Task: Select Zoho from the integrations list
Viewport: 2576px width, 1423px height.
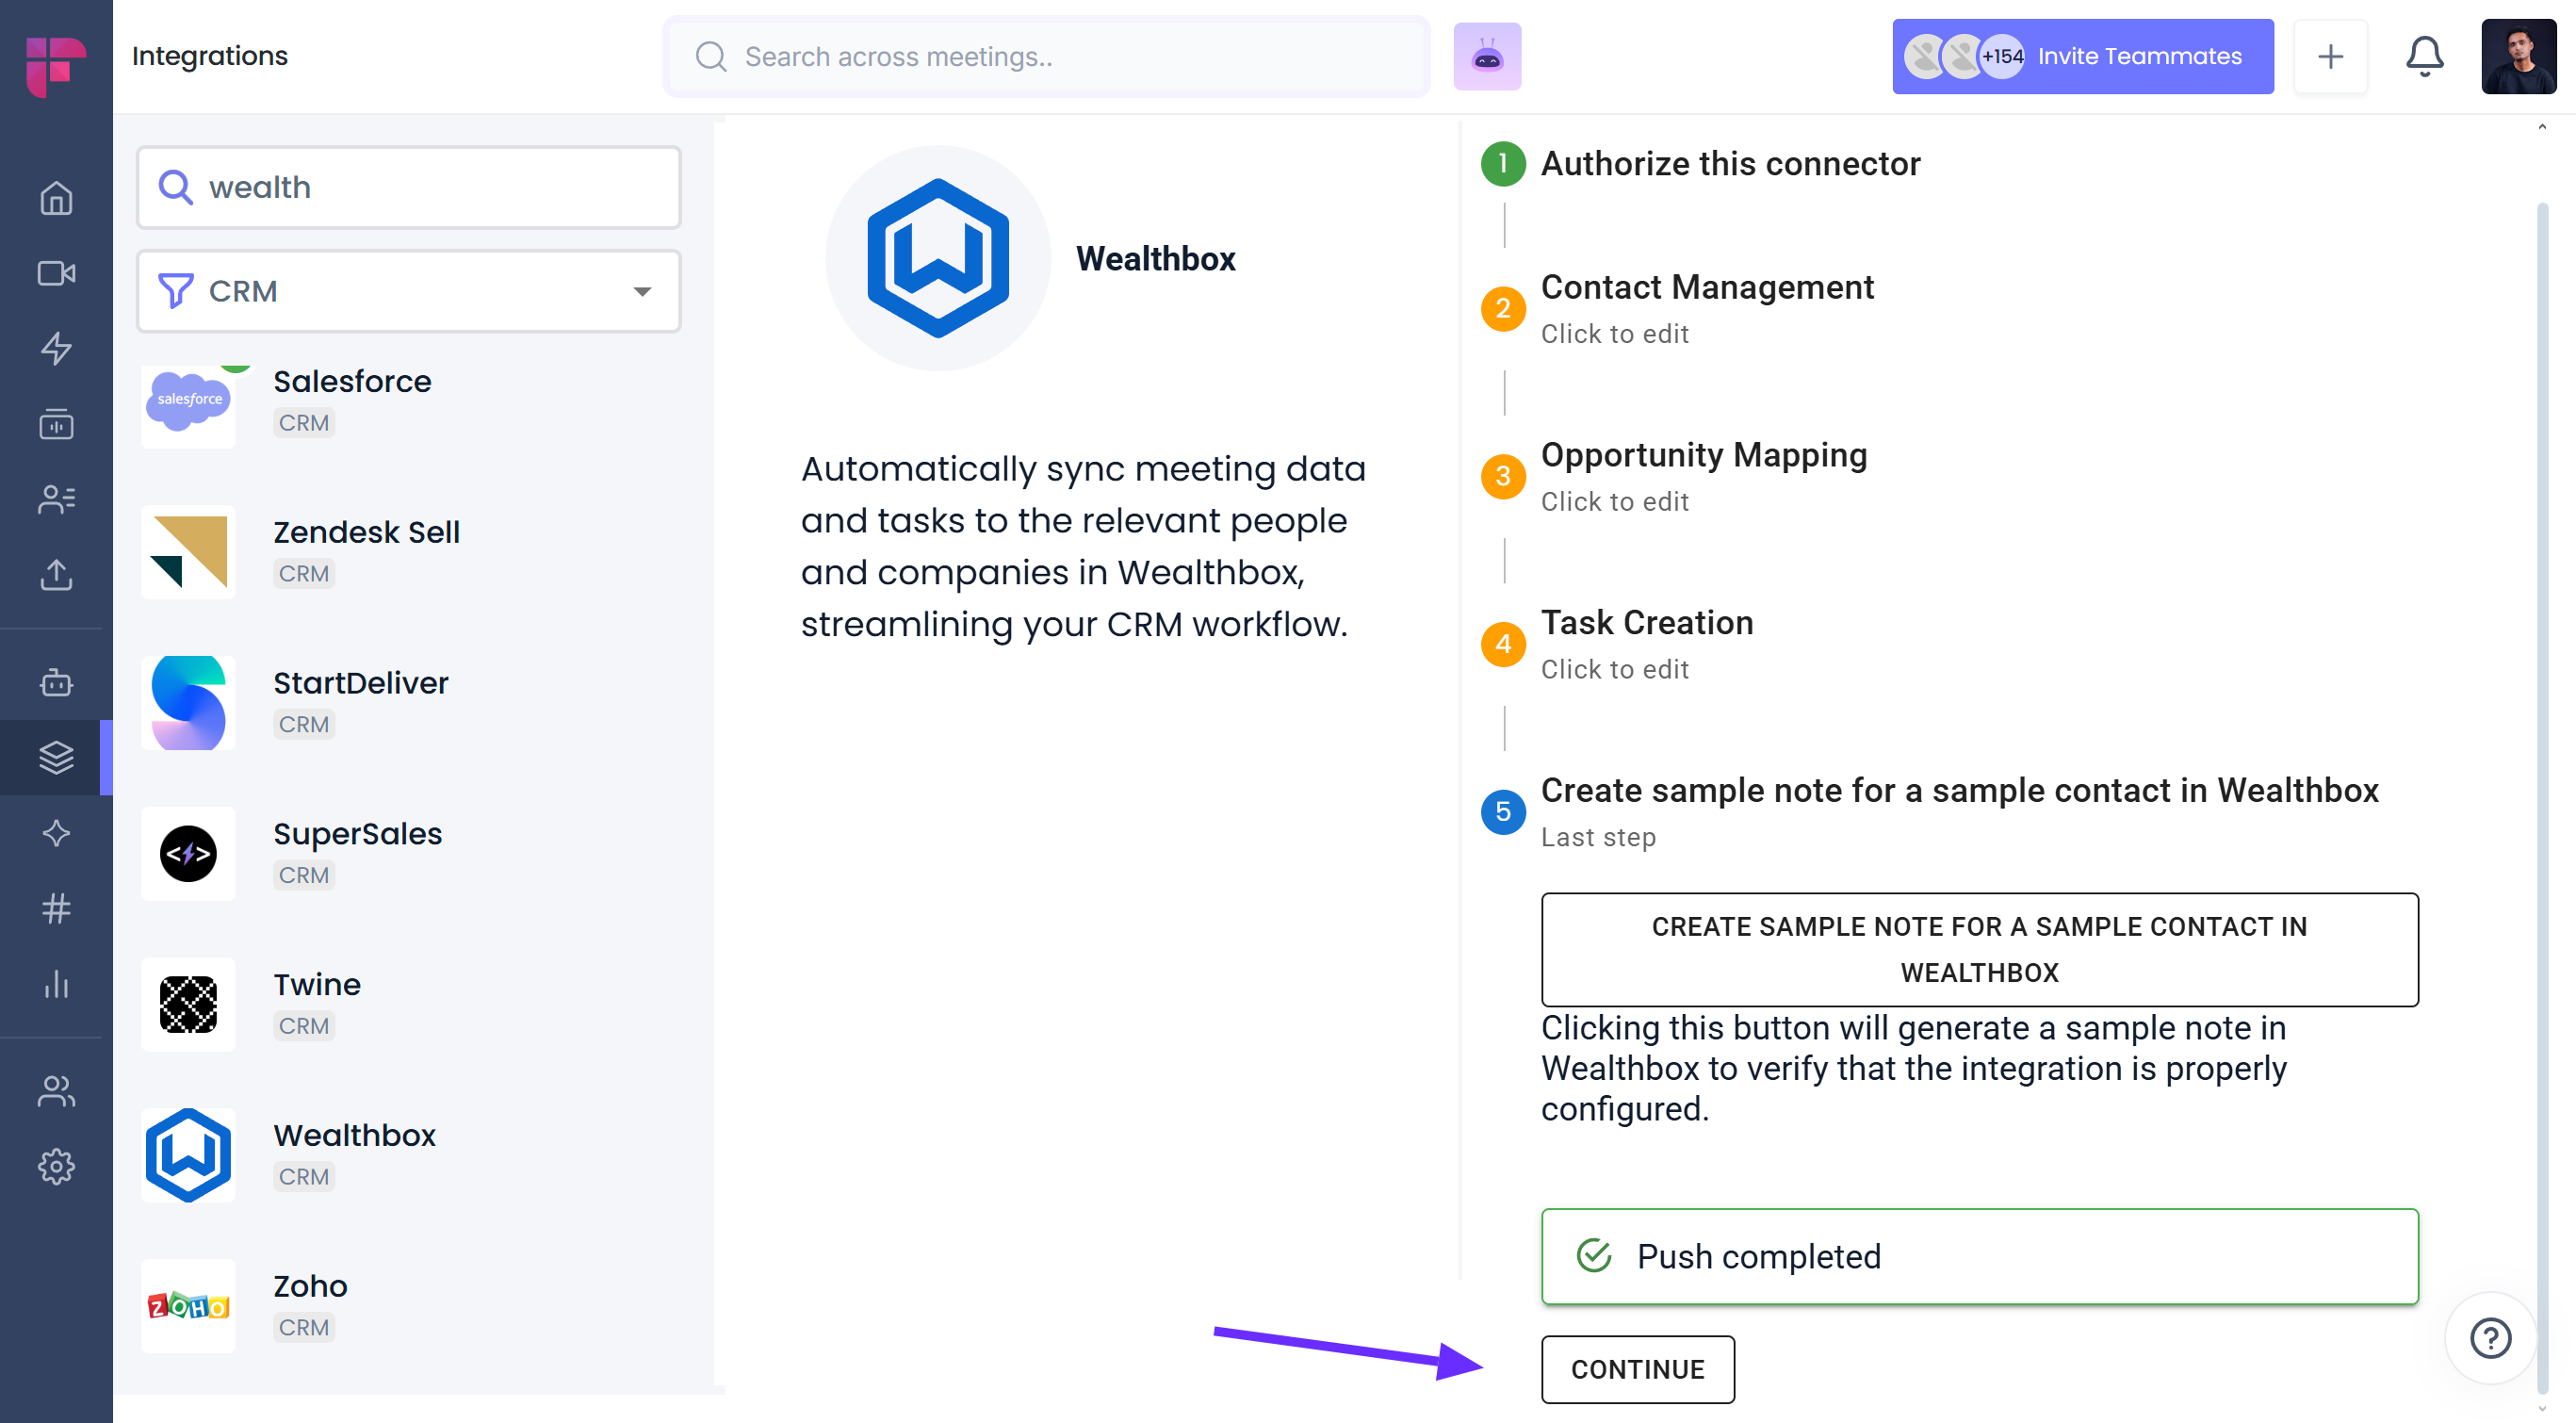Action: click(310, 1286)
